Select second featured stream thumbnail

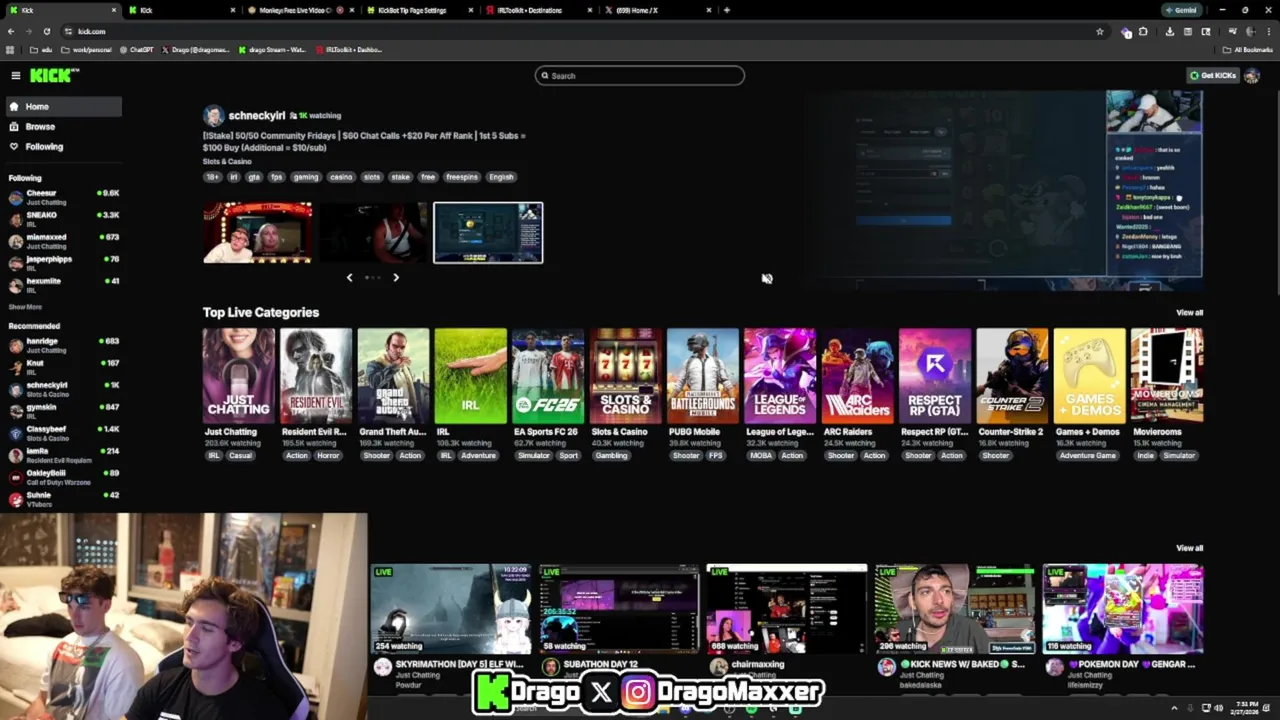point(373,232)
